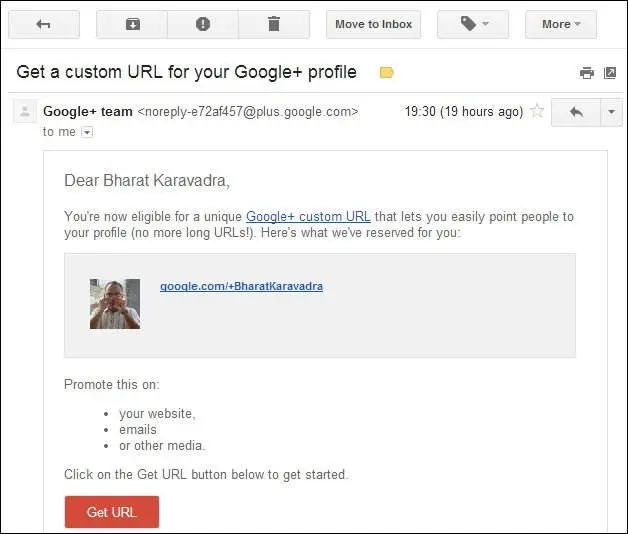Expand the reply options dropdown arrow
628x534 pixels.
(x=611, y=112)
